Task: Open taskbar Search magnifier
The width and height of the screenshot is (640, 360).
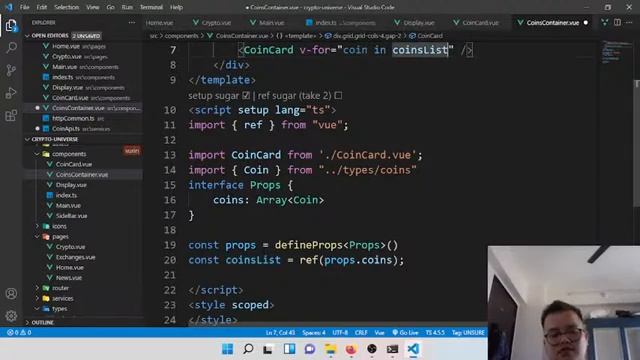Action: click(x=248, y=349)
